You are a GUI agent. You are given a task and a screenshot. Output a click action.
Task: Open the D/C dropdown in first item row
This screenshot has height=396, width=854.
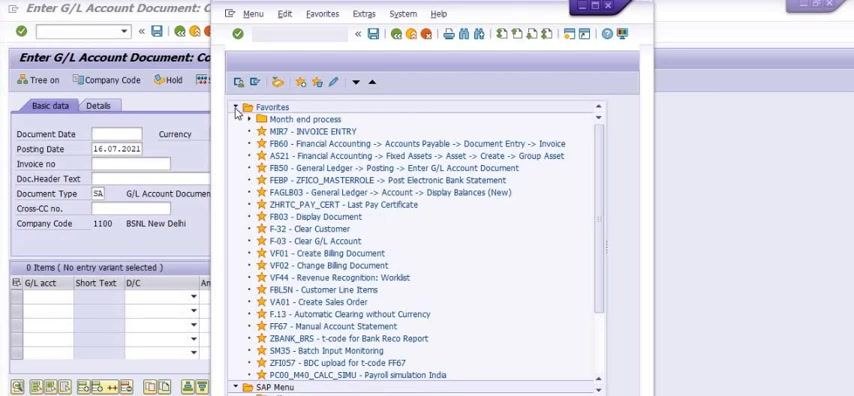(193, 297)
